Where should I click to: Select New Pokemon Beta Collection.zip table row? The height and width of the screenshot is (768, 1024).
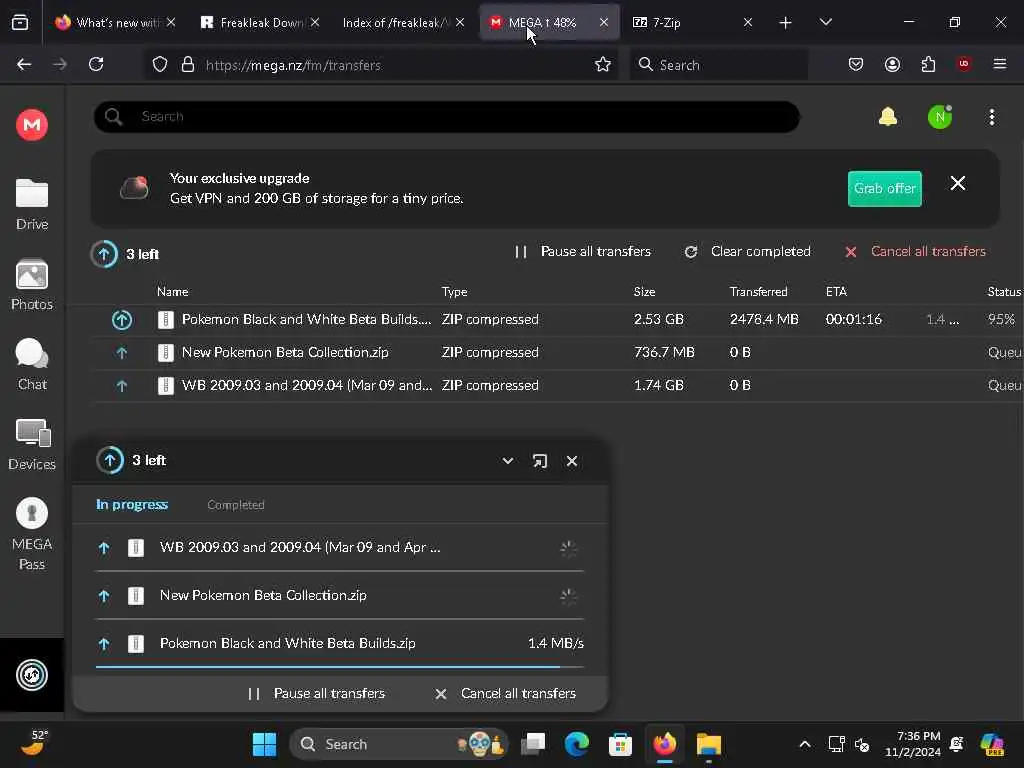558,353
